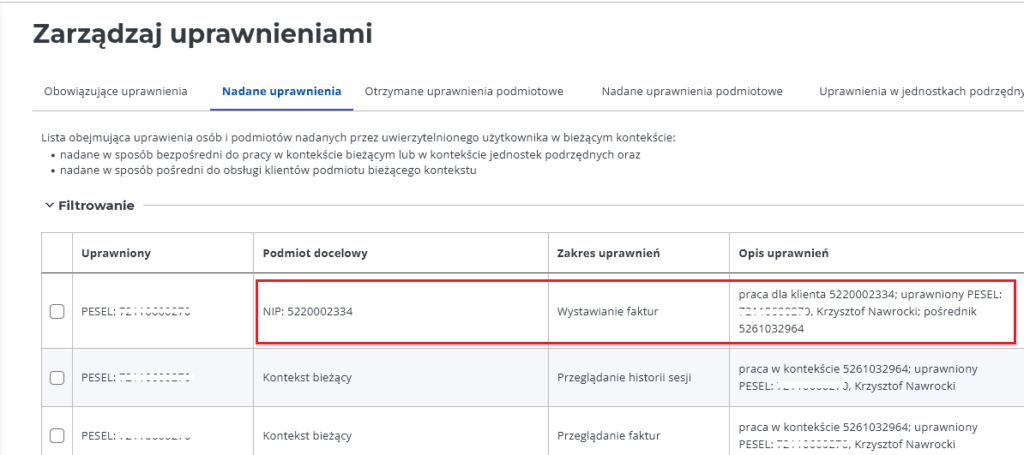Open the Obowiązujące uprawnienia tab
Viewport: 1024px width, 455px height.
[x=115, y=91]
